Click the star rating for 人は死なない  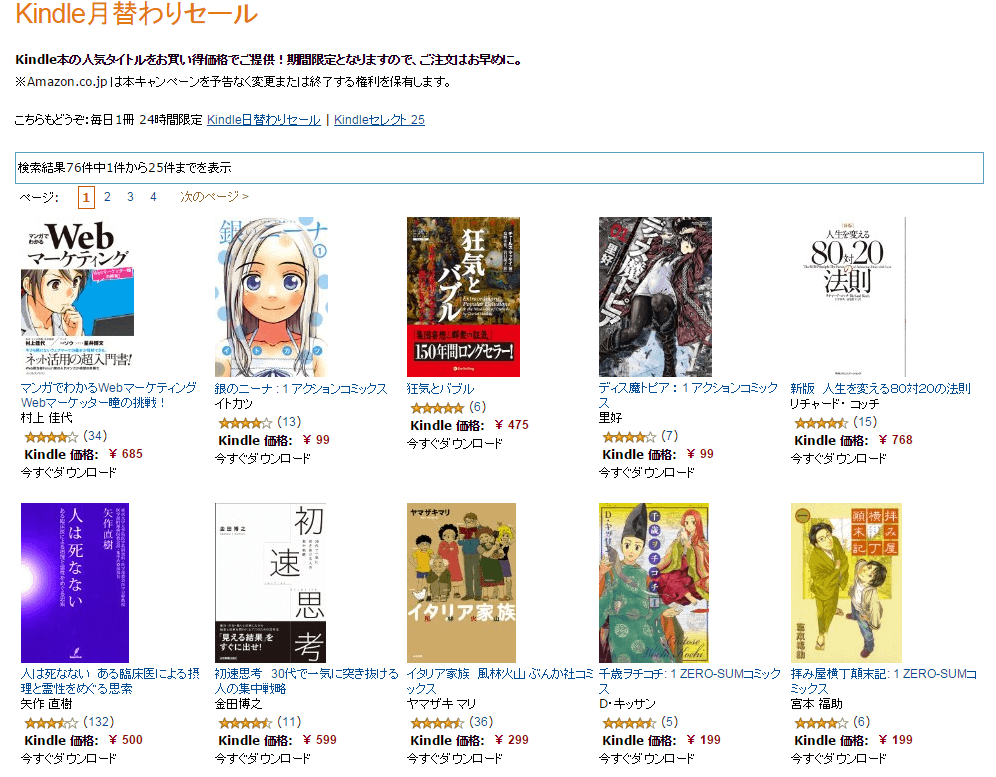coord(51,722)
